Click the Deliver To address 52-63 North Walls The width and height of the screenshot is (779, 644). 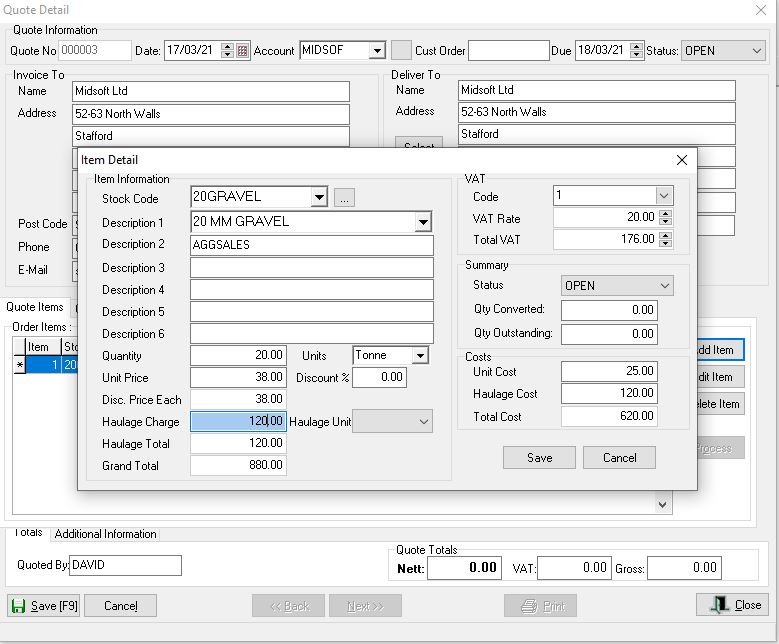(x=596, y=112)
